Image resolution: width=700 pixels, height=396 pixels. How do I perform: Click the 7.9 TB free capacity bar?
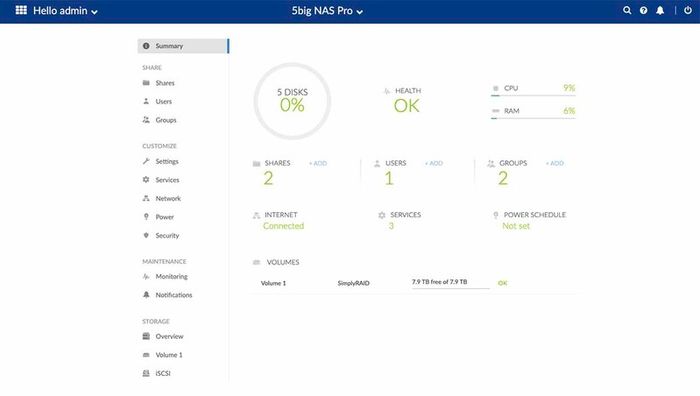450,283
